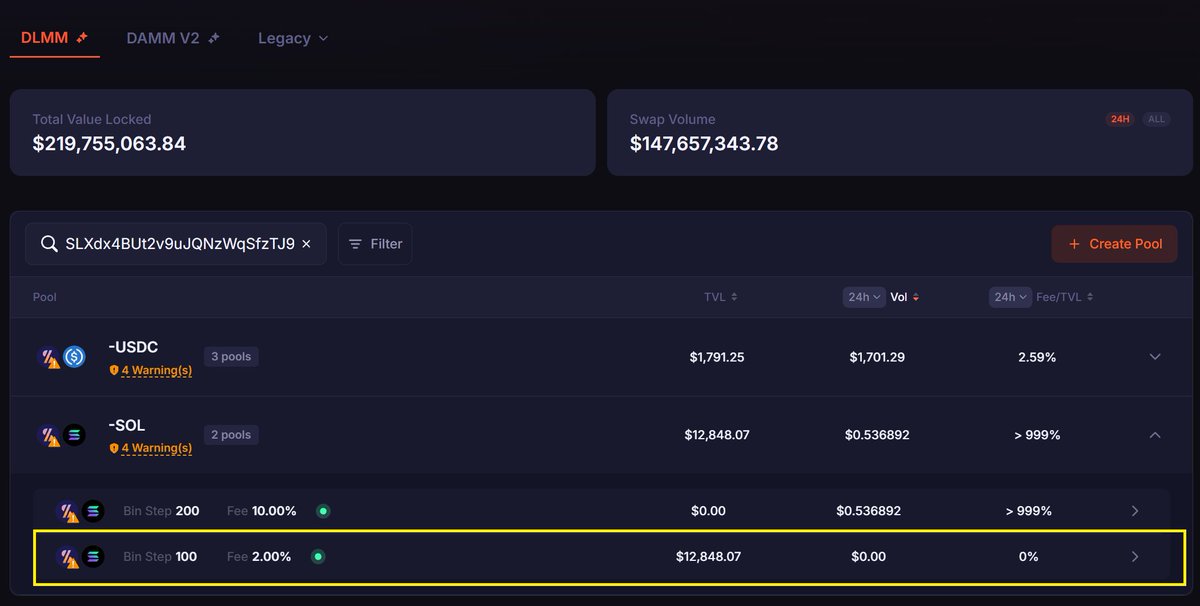Viewport: 1200px width, 606px height.
Task: Click Fee 10.00% label
Action: click(262, 511)
